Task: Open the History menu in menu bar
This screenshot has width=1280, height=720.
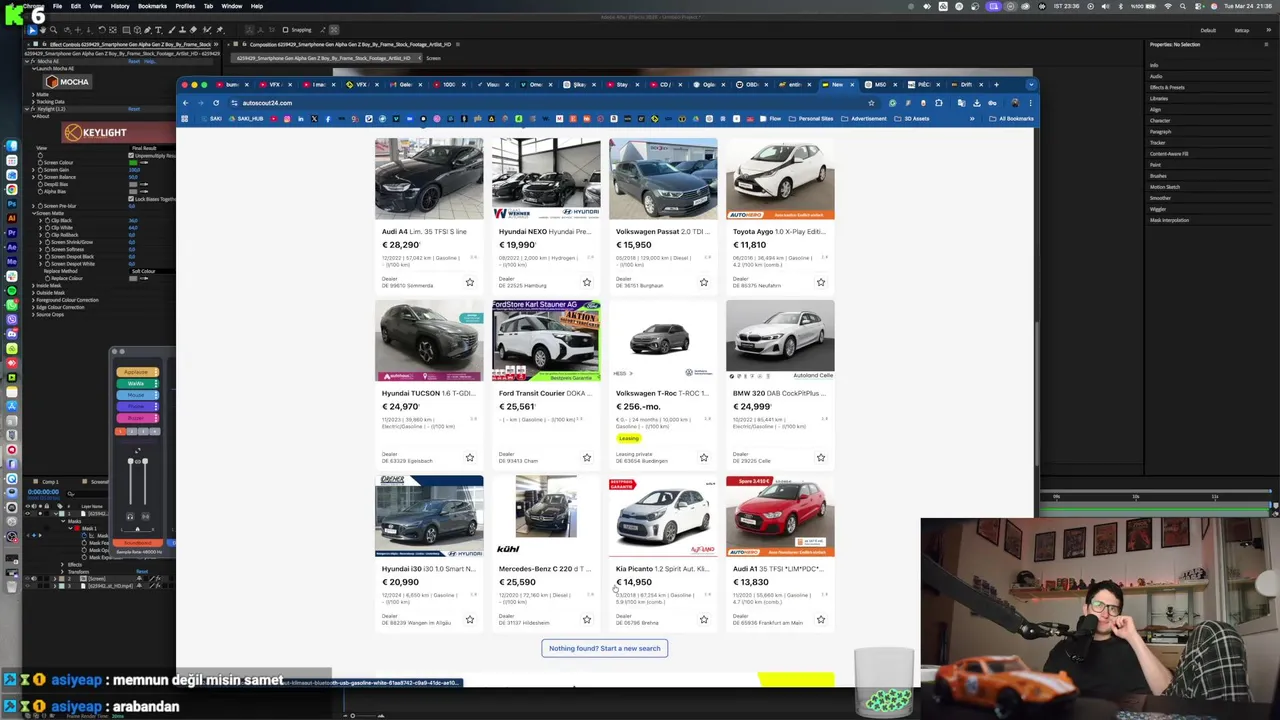Action: tap(119, 6)
